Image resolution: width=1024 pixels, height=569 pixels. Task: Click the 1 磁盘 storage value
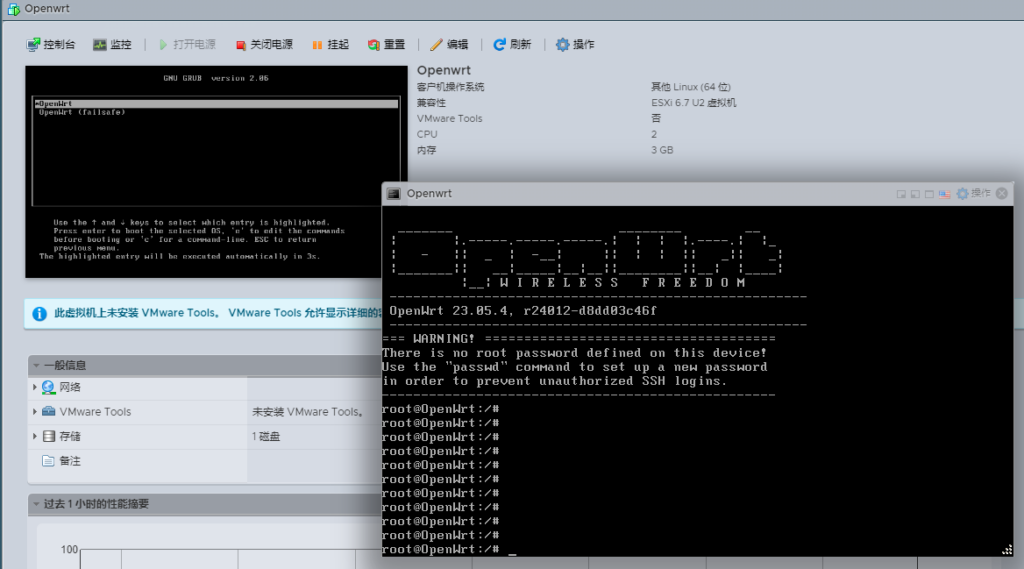(266, 436)
